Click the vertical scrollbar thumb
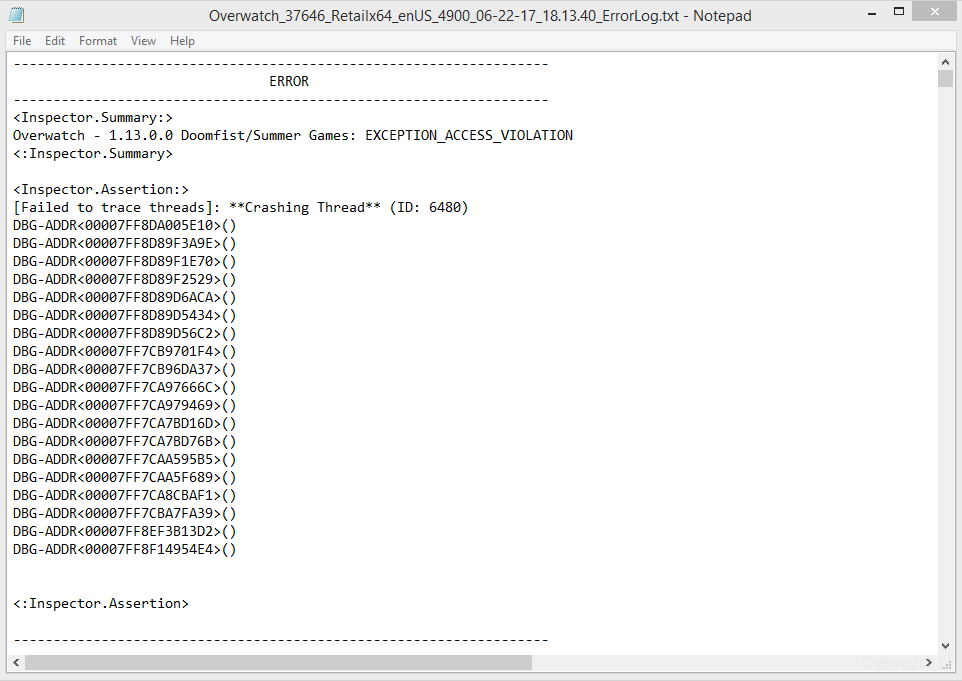The width and height of the screenshot is (962, 681). (x=945, y=79)
